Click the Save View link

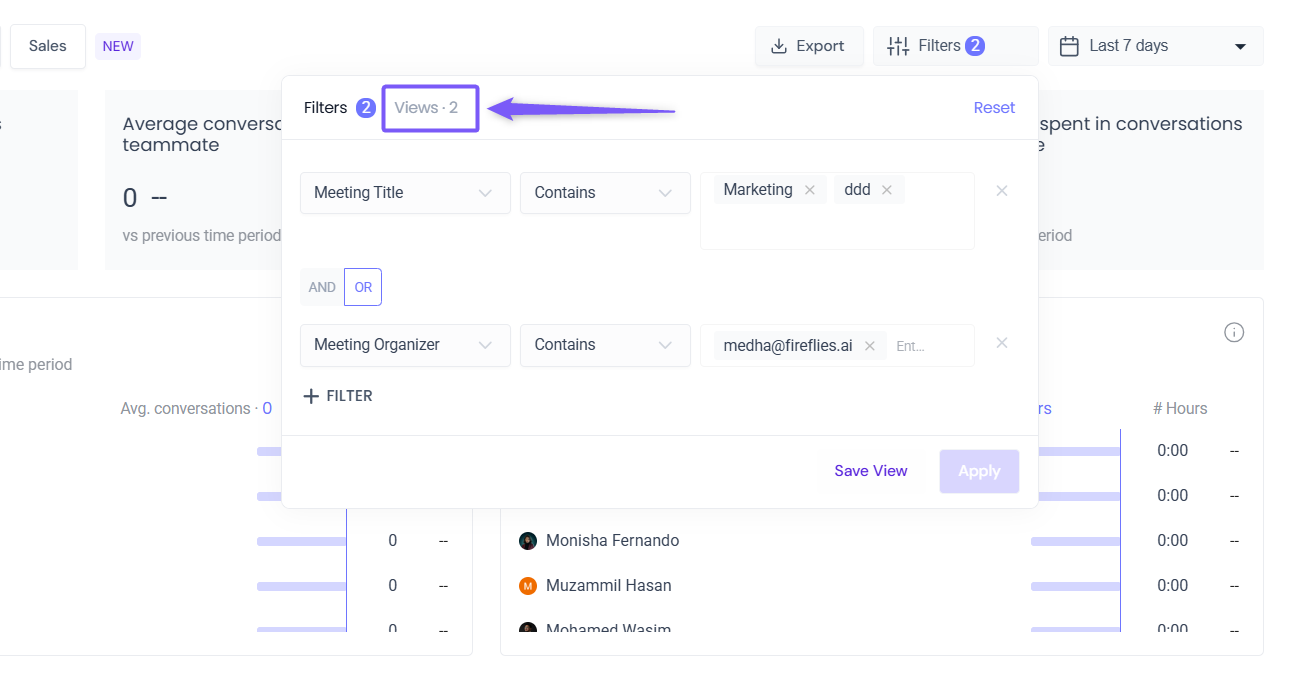point(871,471)
